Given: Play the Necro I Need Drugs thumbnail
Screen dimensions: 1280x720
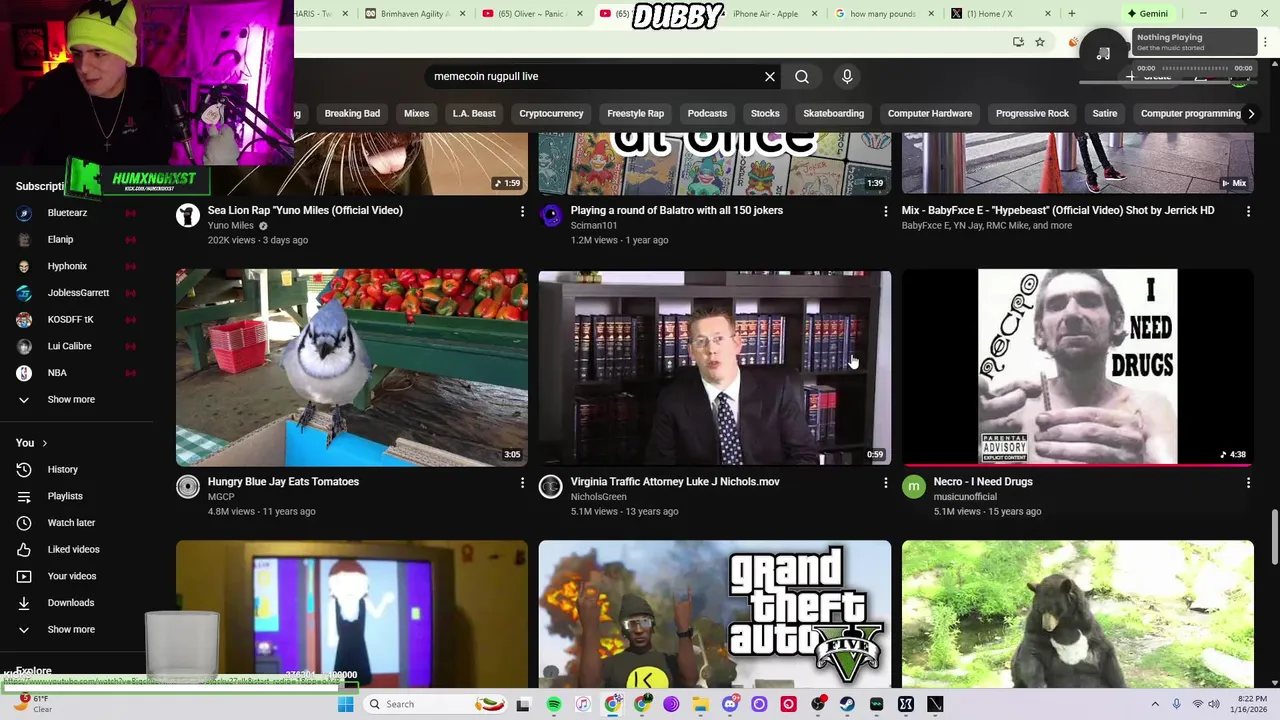Looking at the screenshot, I should 1078,368.
